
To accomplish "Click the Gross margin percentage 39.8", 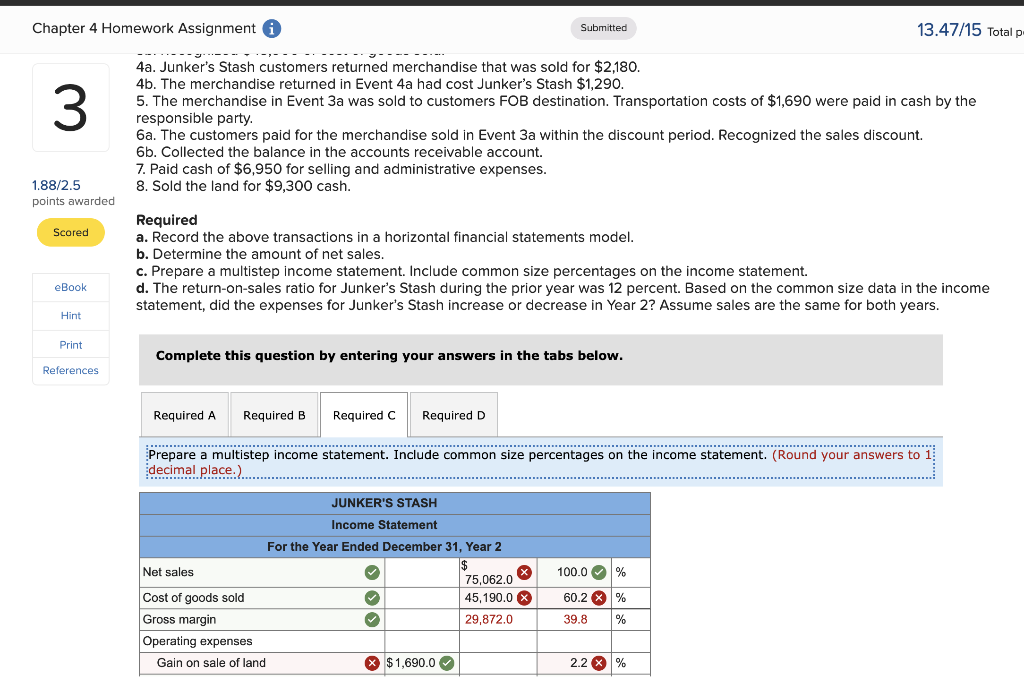I will 575,619.
